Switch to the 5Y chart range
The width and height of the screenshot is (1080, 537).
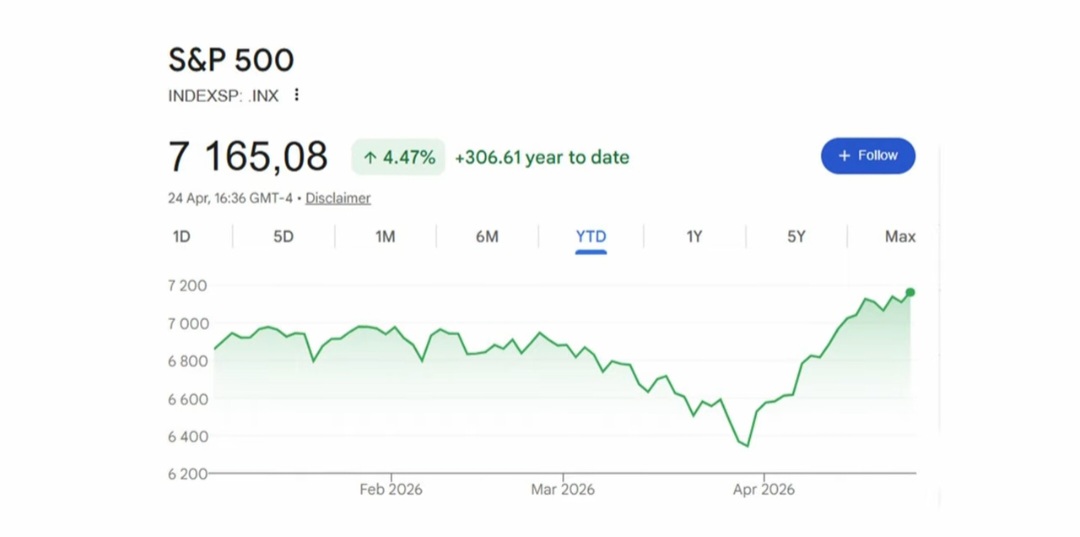click(x=796, y=237)
